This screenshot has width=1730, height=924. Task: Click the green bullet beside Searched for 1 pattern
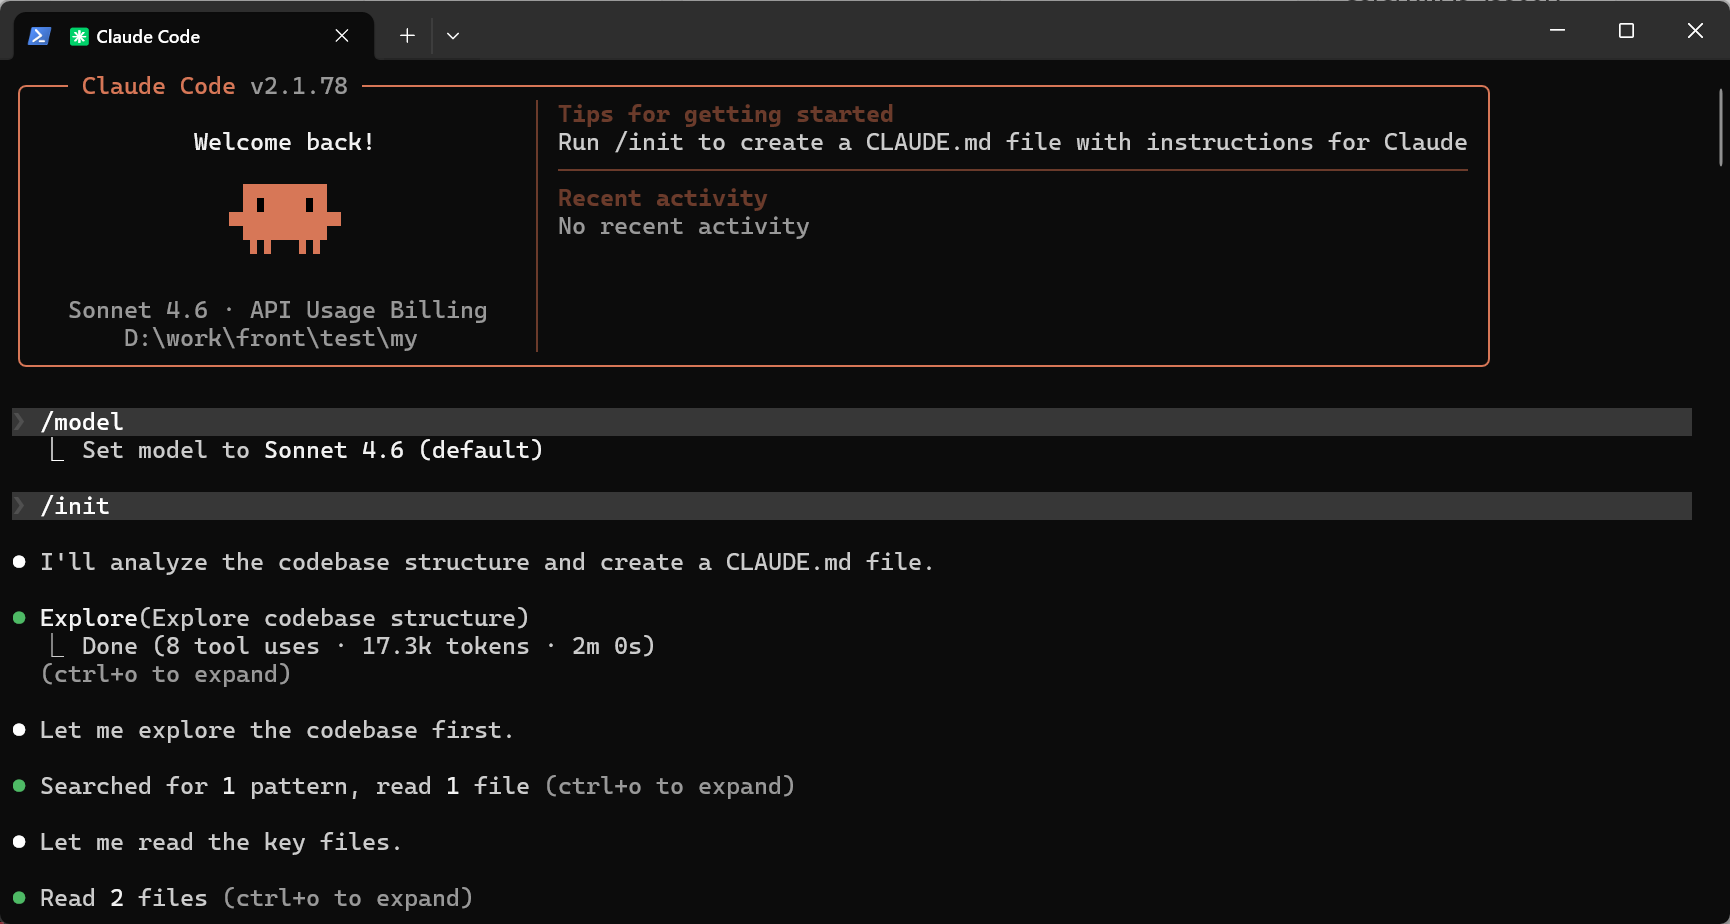[19, 786]
